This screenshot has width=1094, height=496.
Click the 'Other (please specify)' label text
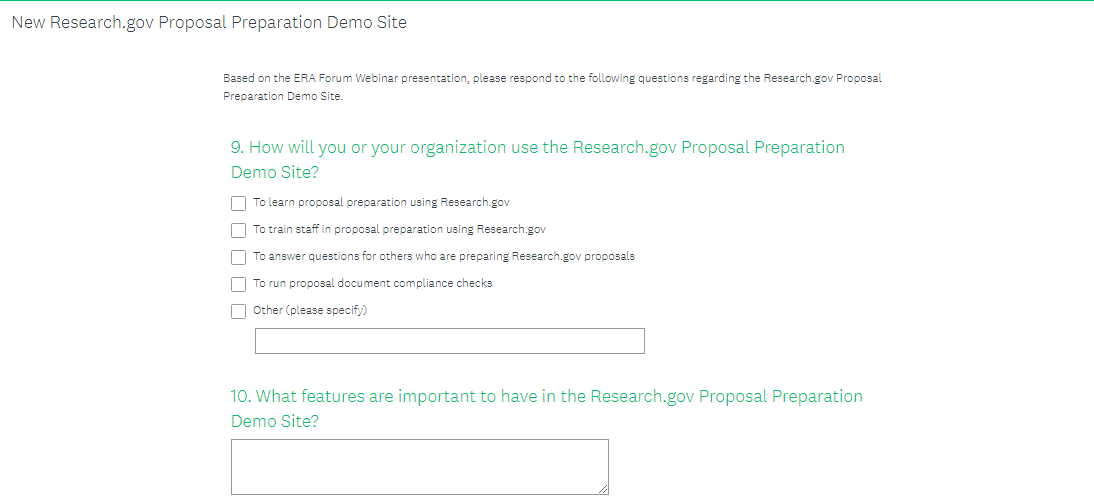coord(310,310)
